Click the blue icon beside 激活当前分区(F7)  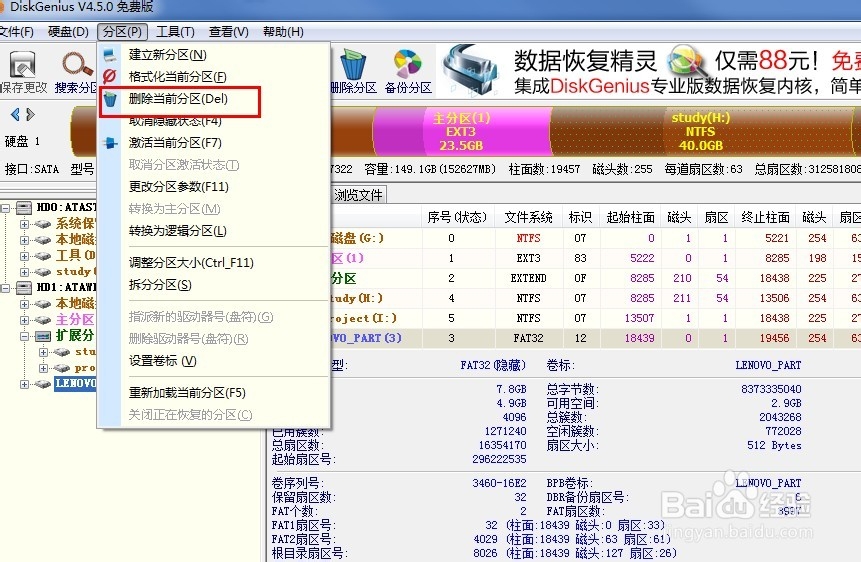coord(110,143)
